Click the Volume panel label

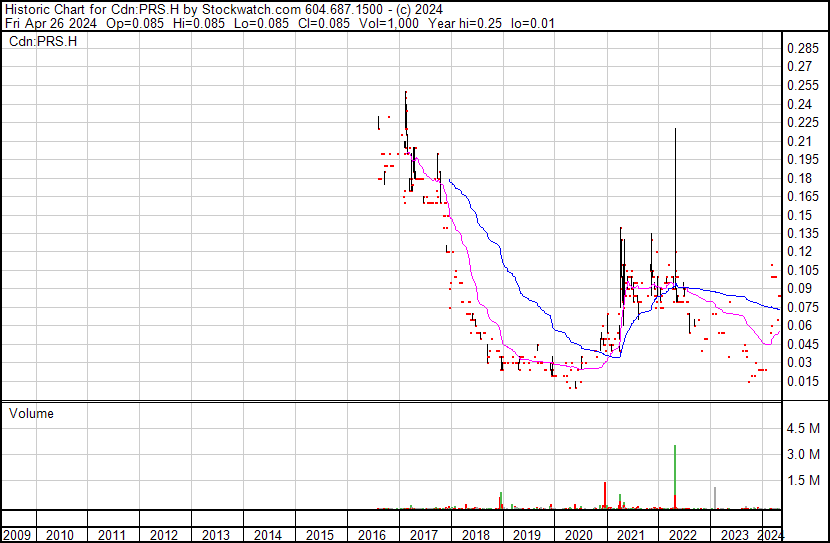coord(31,413)
